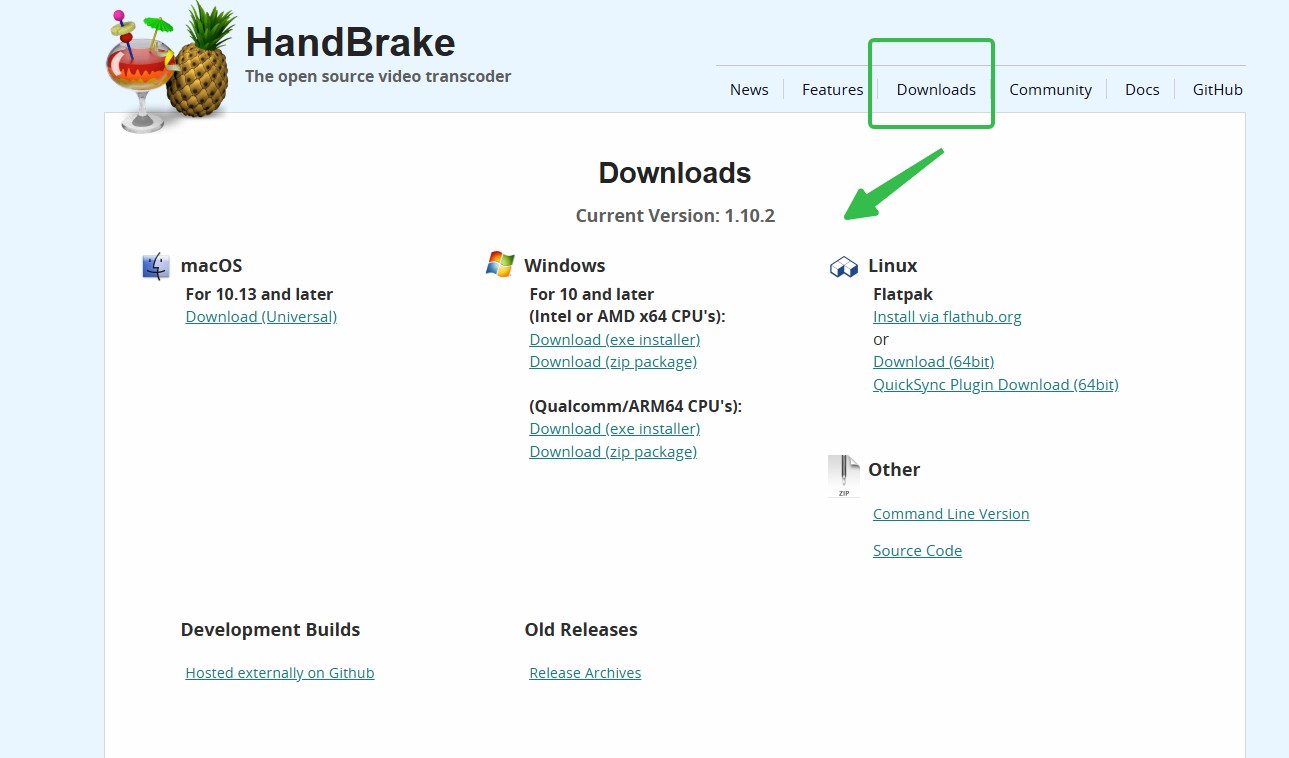Click the Linux Flatpak cube icon
The image size is (1289, 758).
844,267
